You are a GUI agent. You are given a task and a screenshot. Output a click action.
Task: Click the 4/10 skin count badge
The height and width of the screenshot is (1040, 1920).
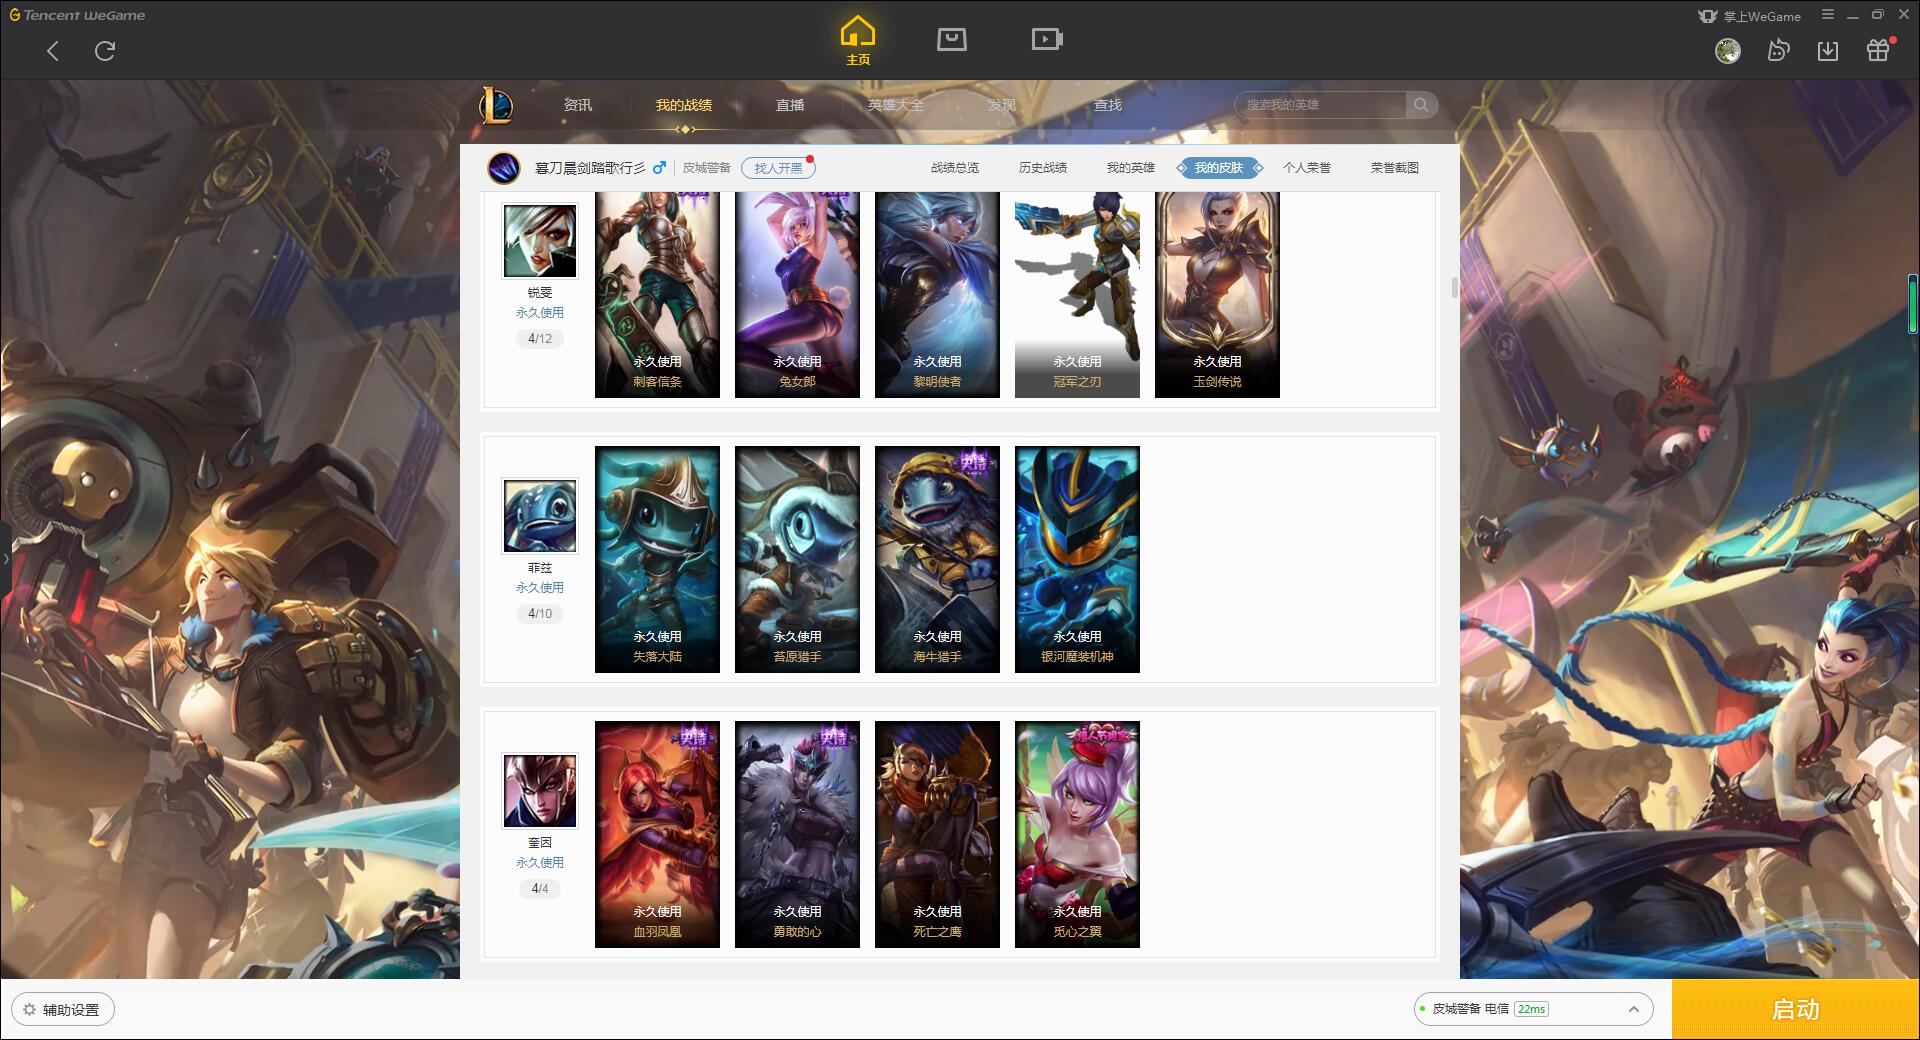[x=540, y=614]
